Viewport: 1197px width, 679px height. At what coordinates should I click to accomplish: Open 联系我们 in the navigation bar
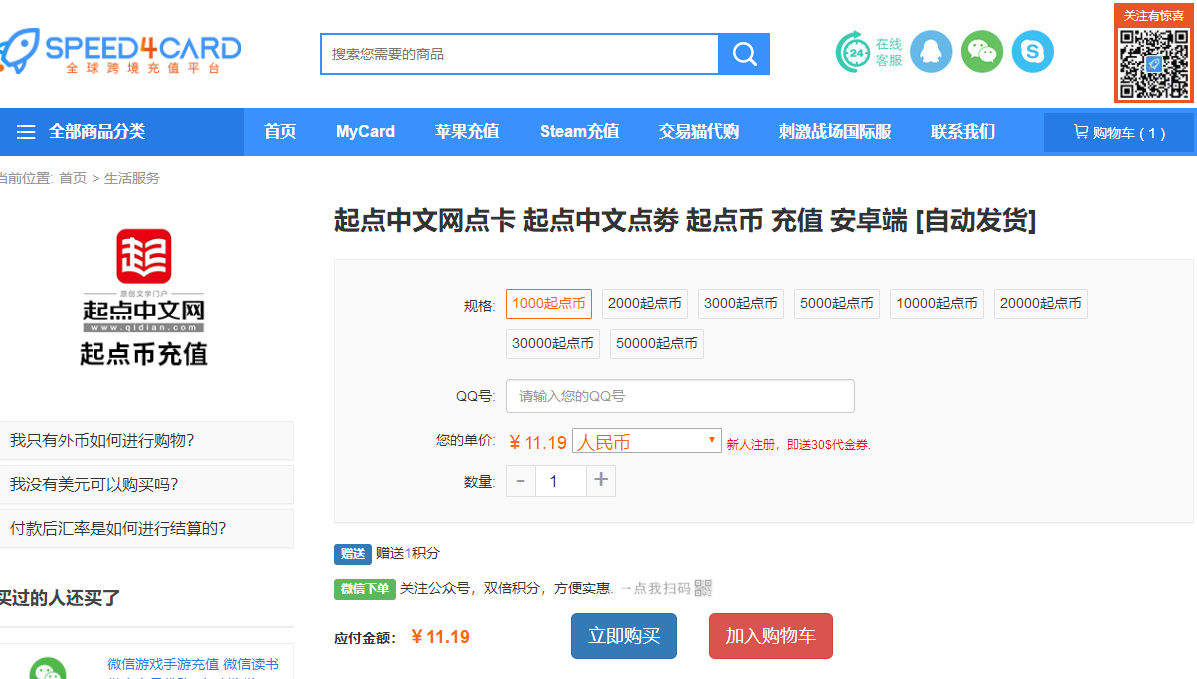click(963, 131)
